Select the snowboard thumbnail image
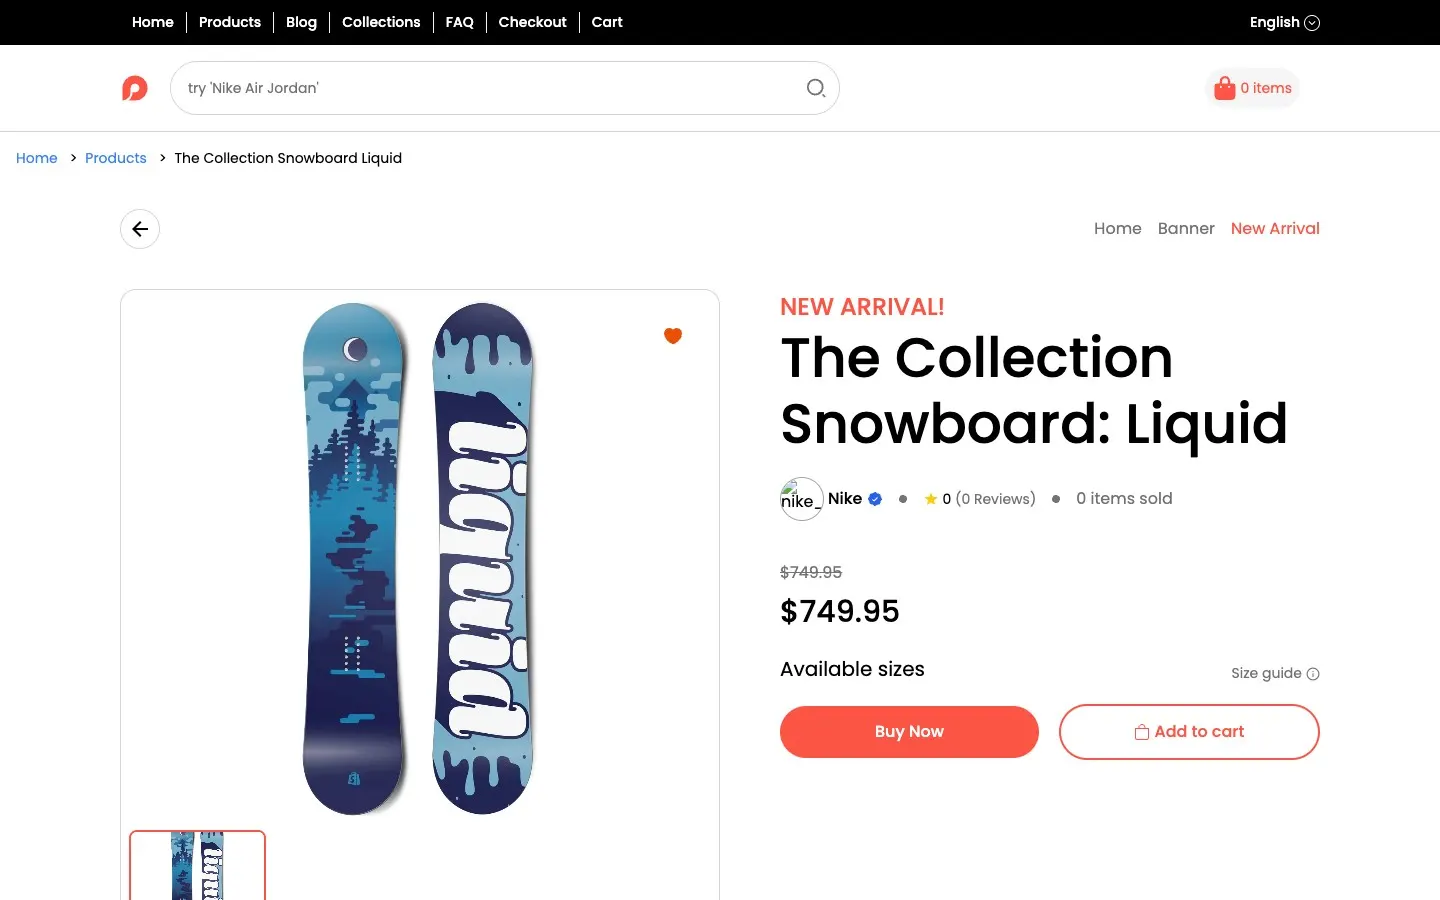The width and height of the screenshot is (1440, 900). click(198, 866)
